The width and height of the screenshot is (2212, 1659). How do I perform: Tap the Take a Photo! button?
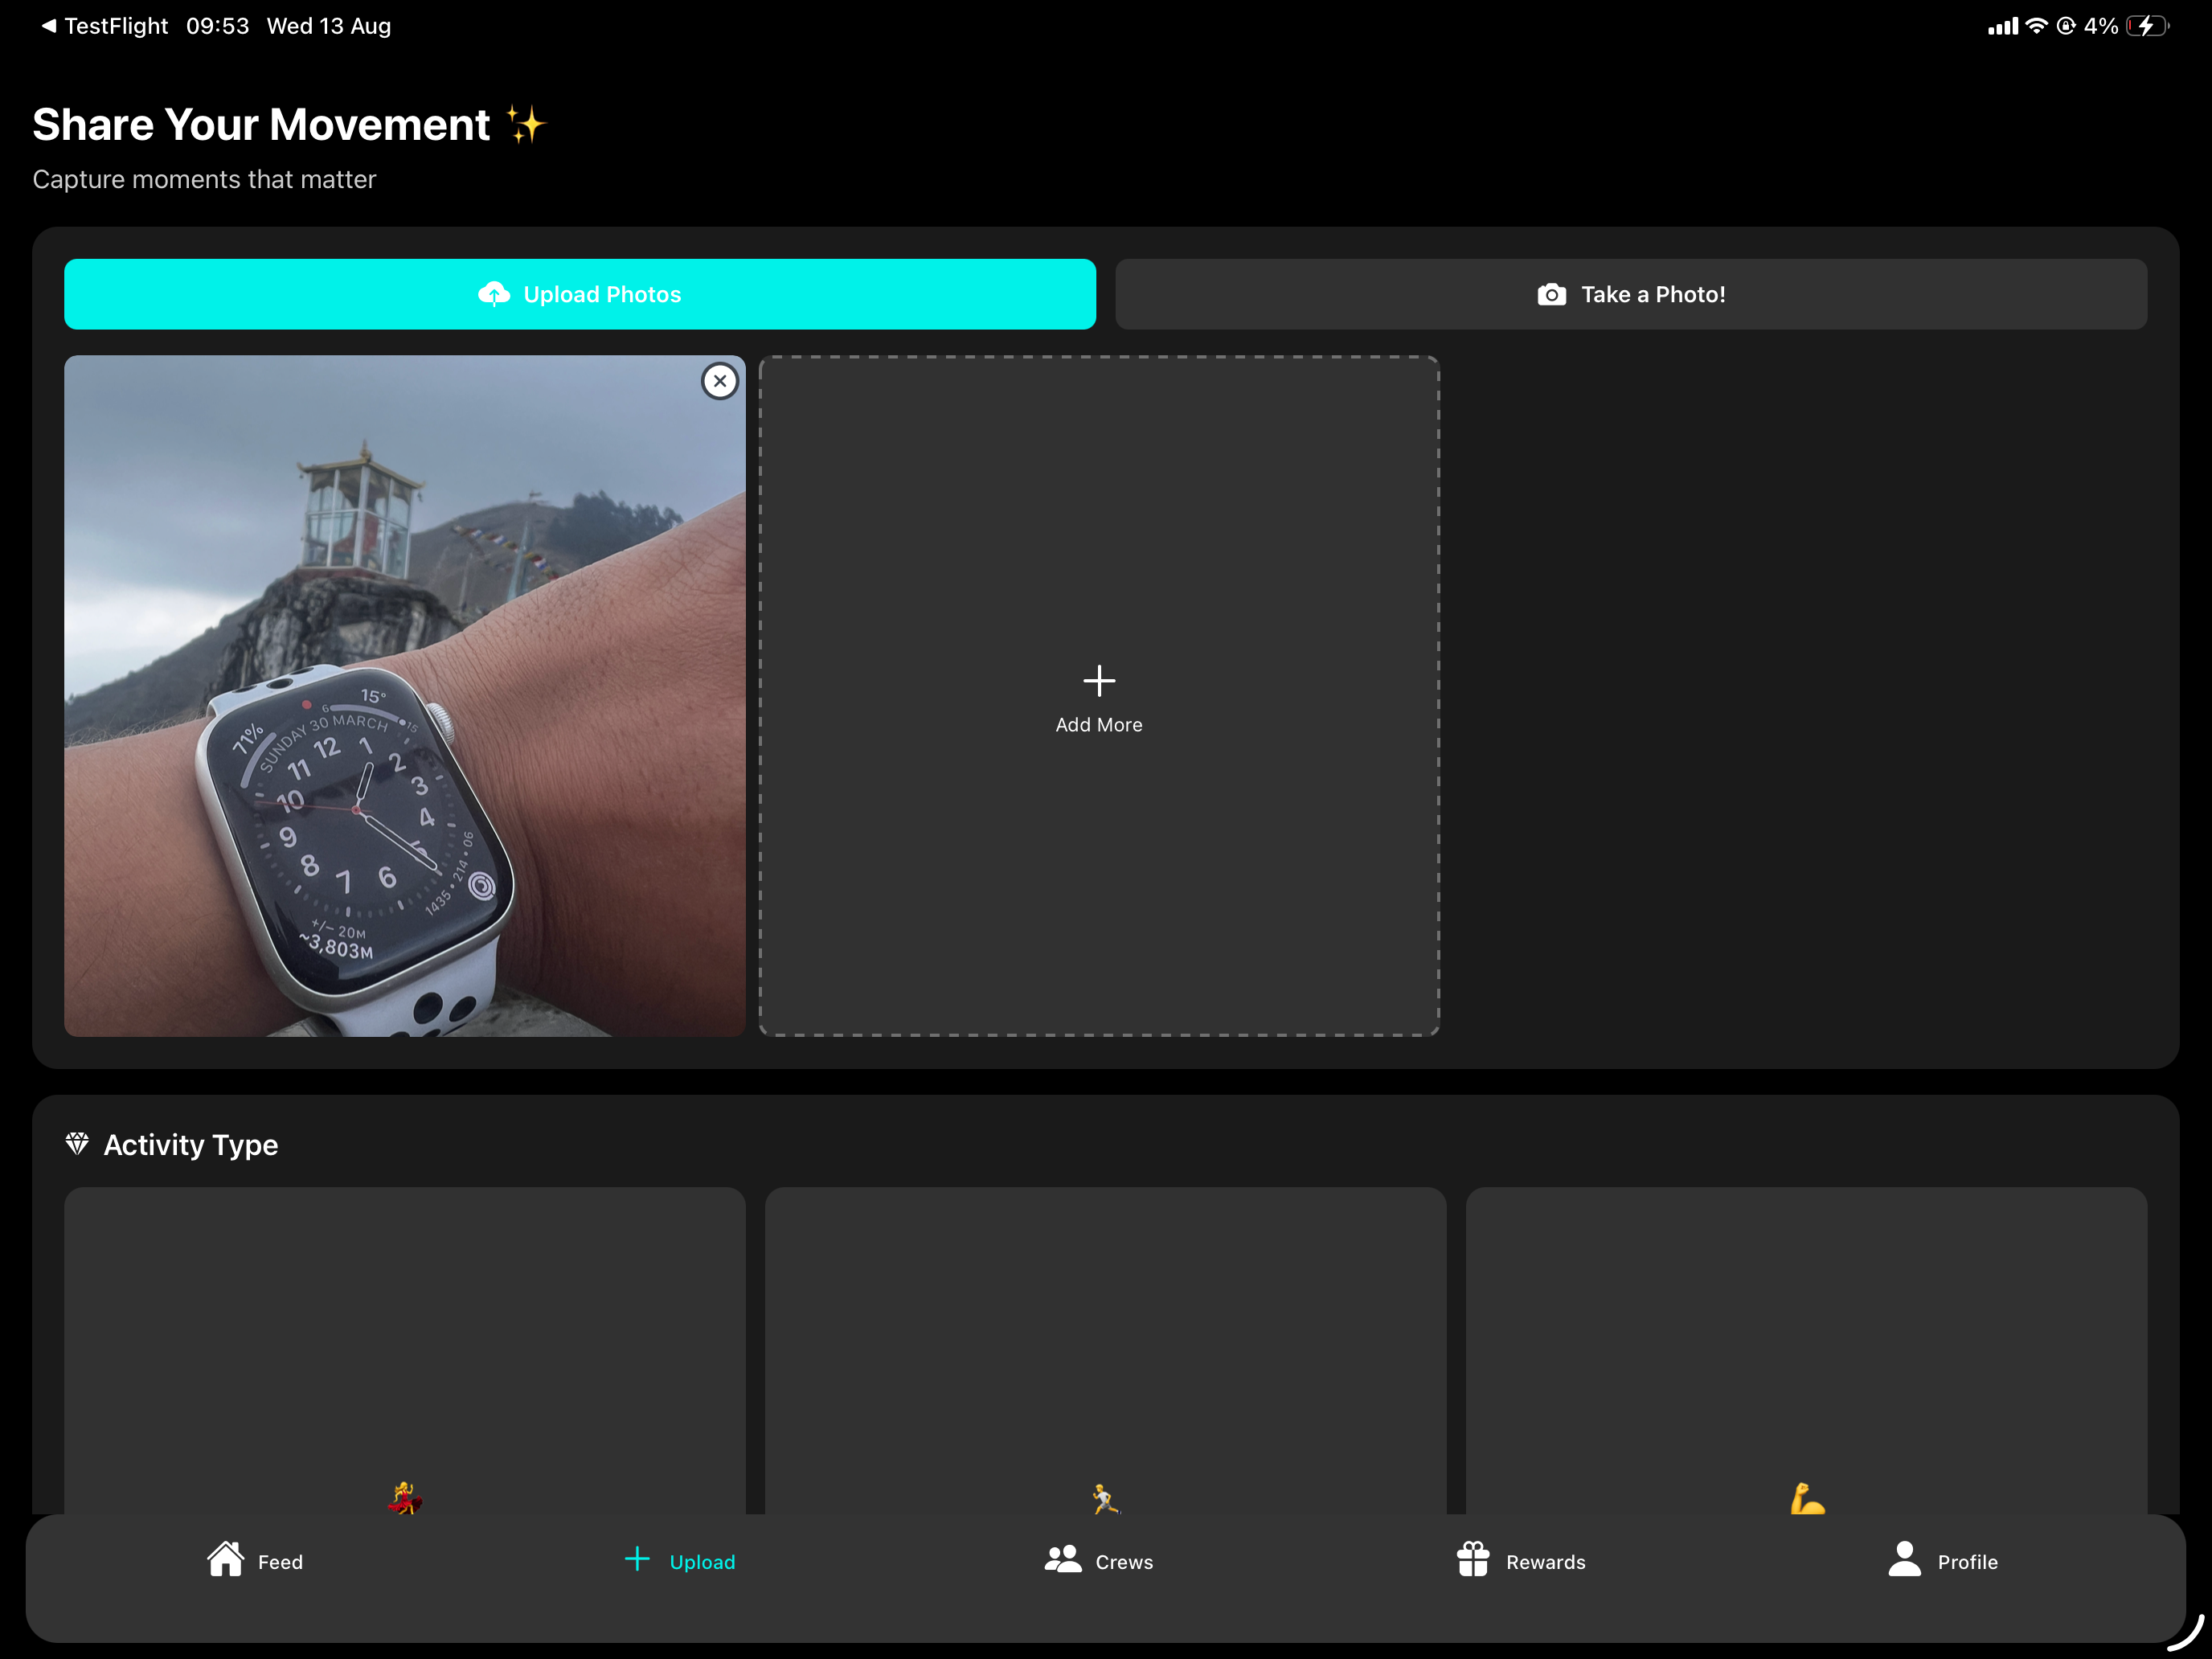[1631, 294]
